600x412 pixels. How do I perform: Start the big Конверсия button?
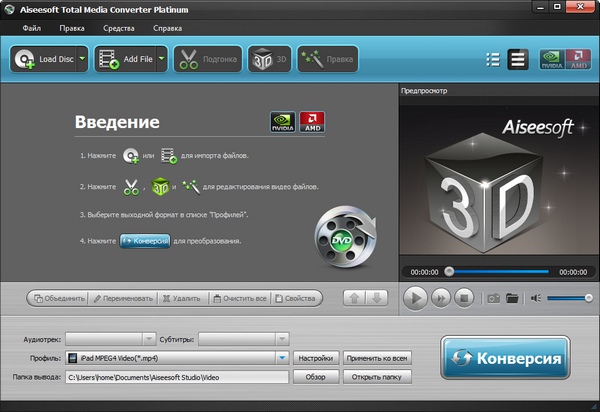[505, 358]
